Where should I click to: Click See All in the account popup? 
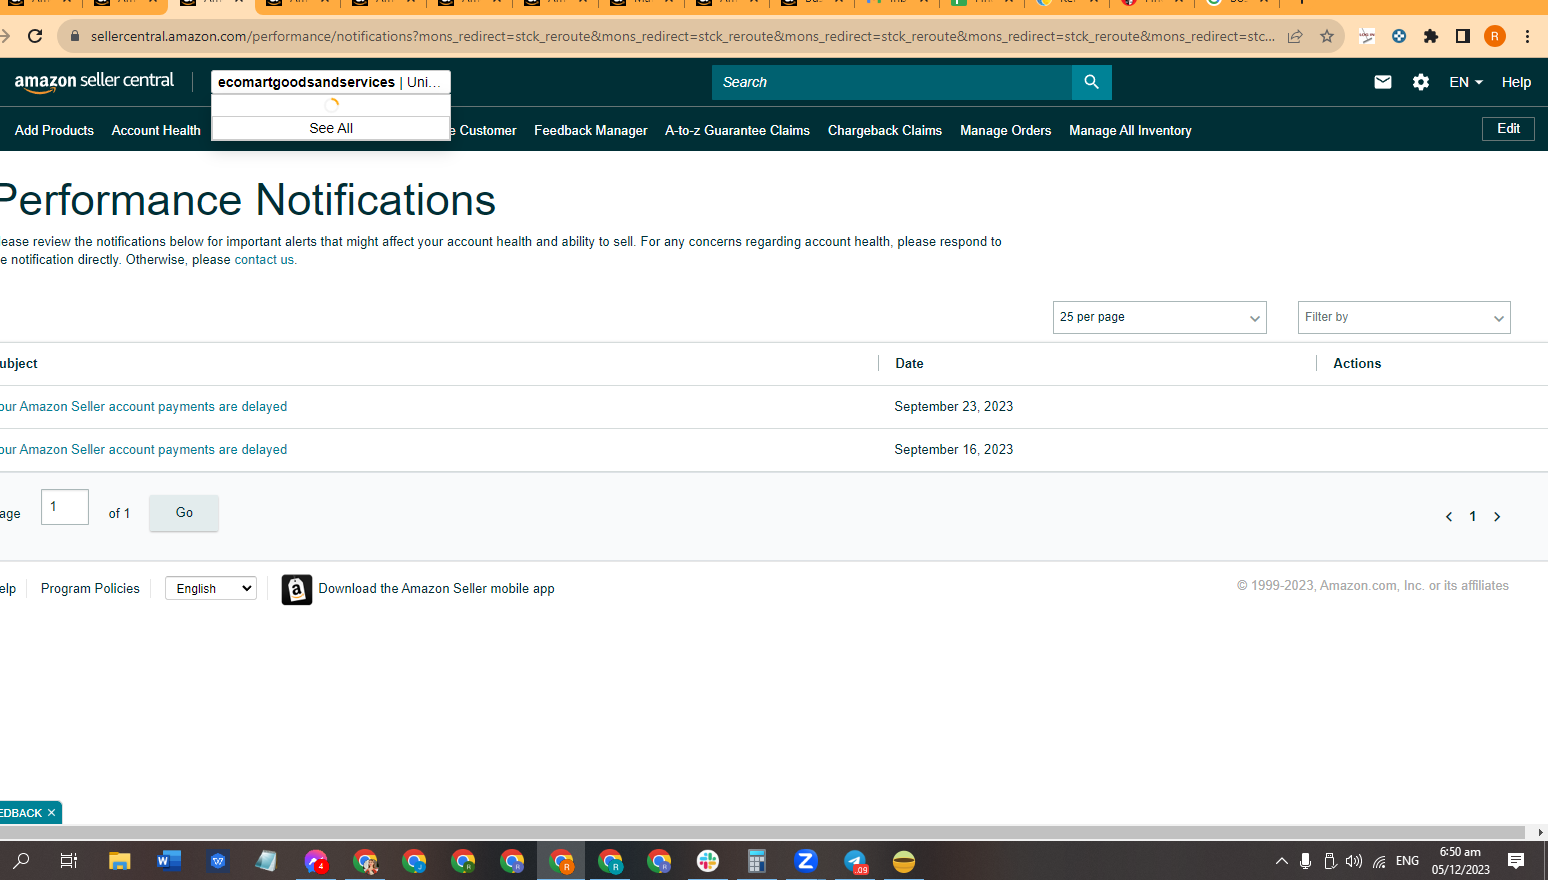(331, 128)
